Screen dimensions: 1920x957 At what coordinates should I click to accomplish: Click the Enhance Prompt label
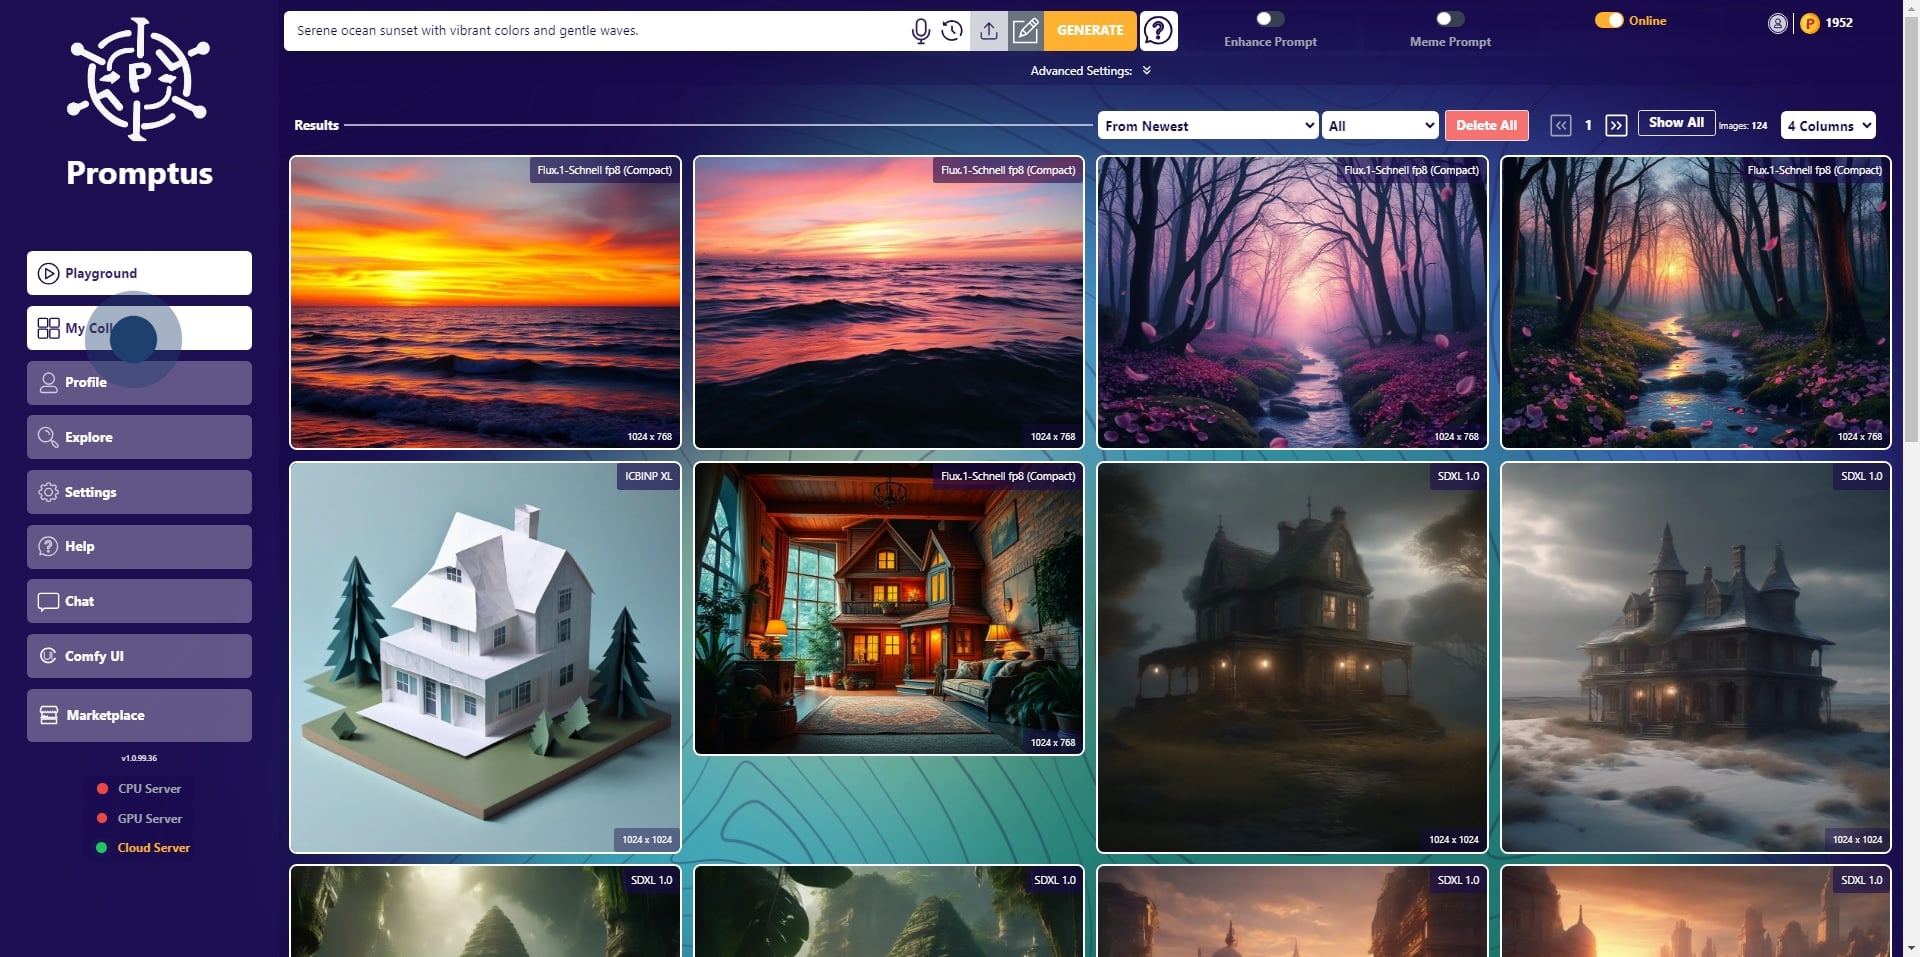(x=1270, y=42)
